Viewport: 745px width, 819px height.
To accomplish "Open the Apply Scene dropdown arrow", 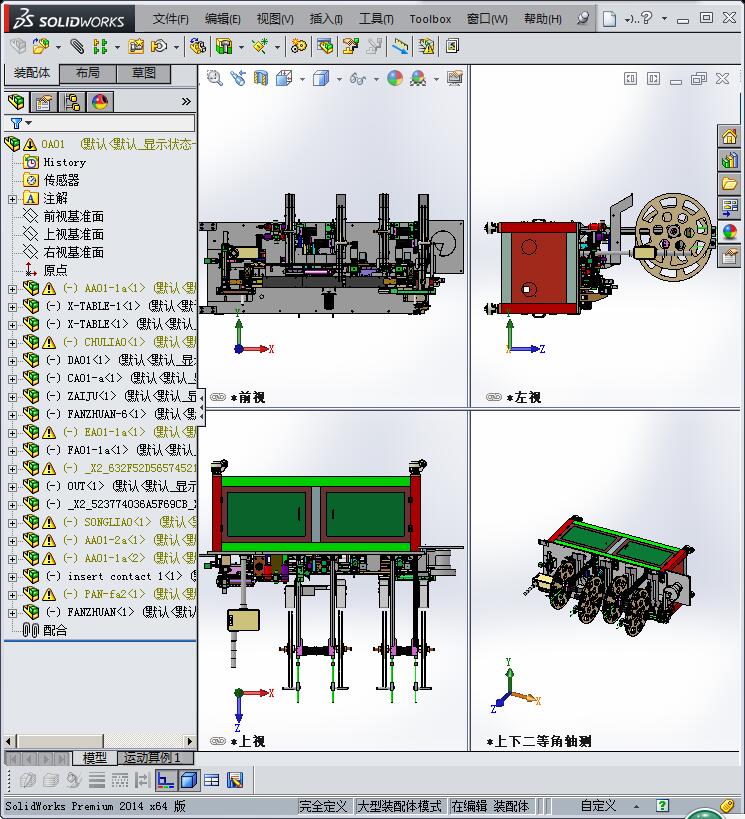I will 436,79.
